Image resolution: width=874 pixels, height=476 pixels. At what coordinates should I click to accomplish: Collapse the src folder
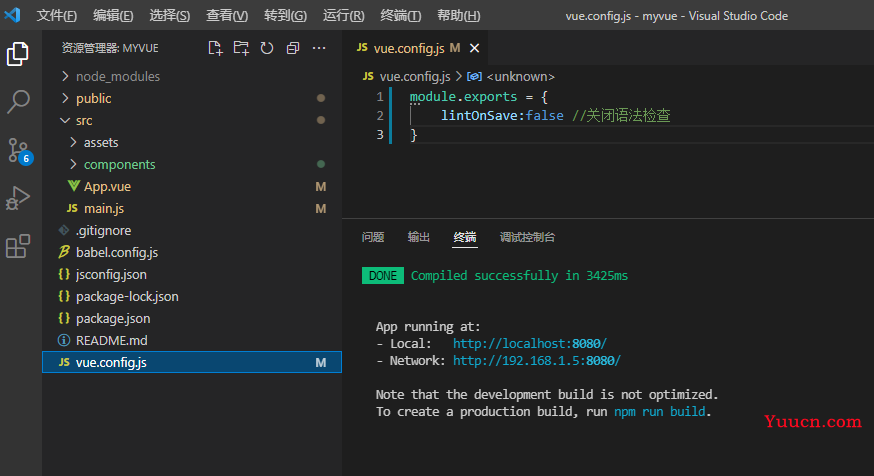[x=65, y=120]
